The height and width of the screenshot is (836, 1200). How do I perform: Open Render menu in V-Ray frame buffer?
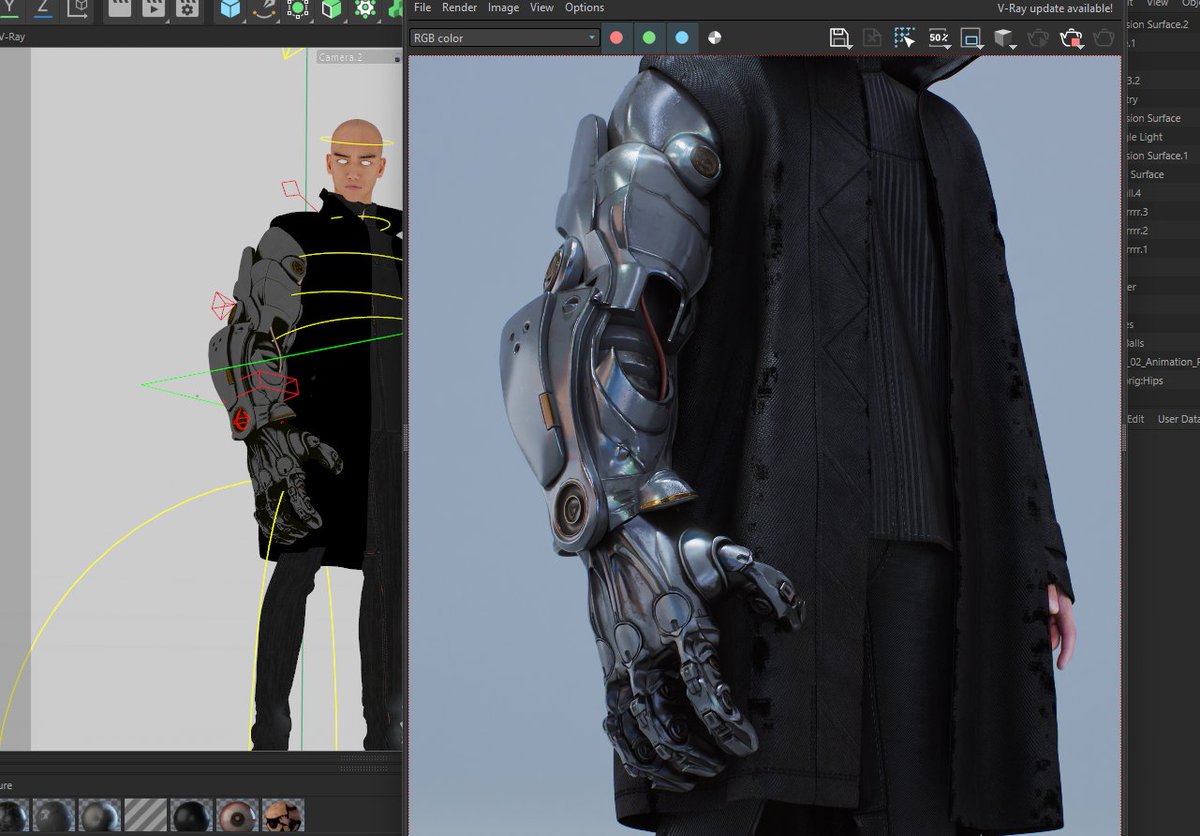(459, 7)
